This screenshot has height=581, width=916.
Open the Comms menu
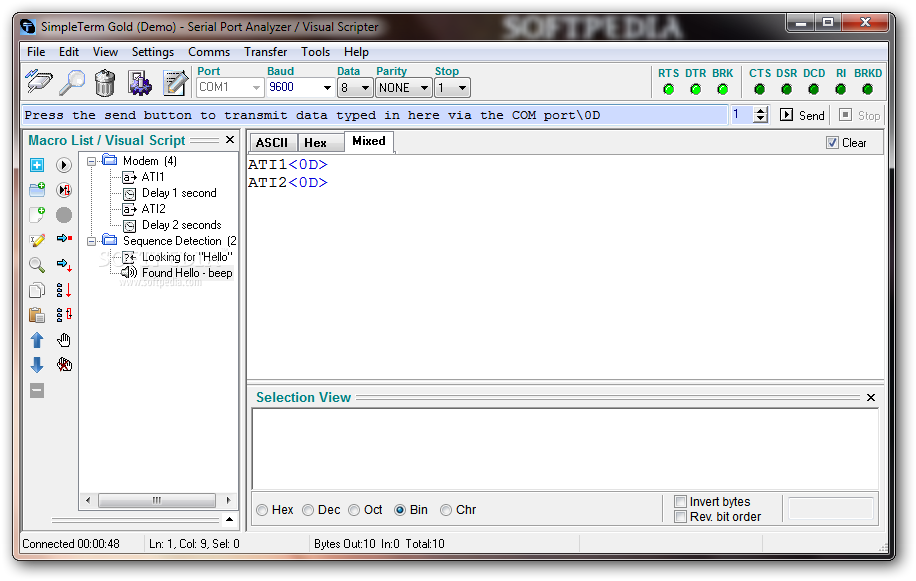209,52
